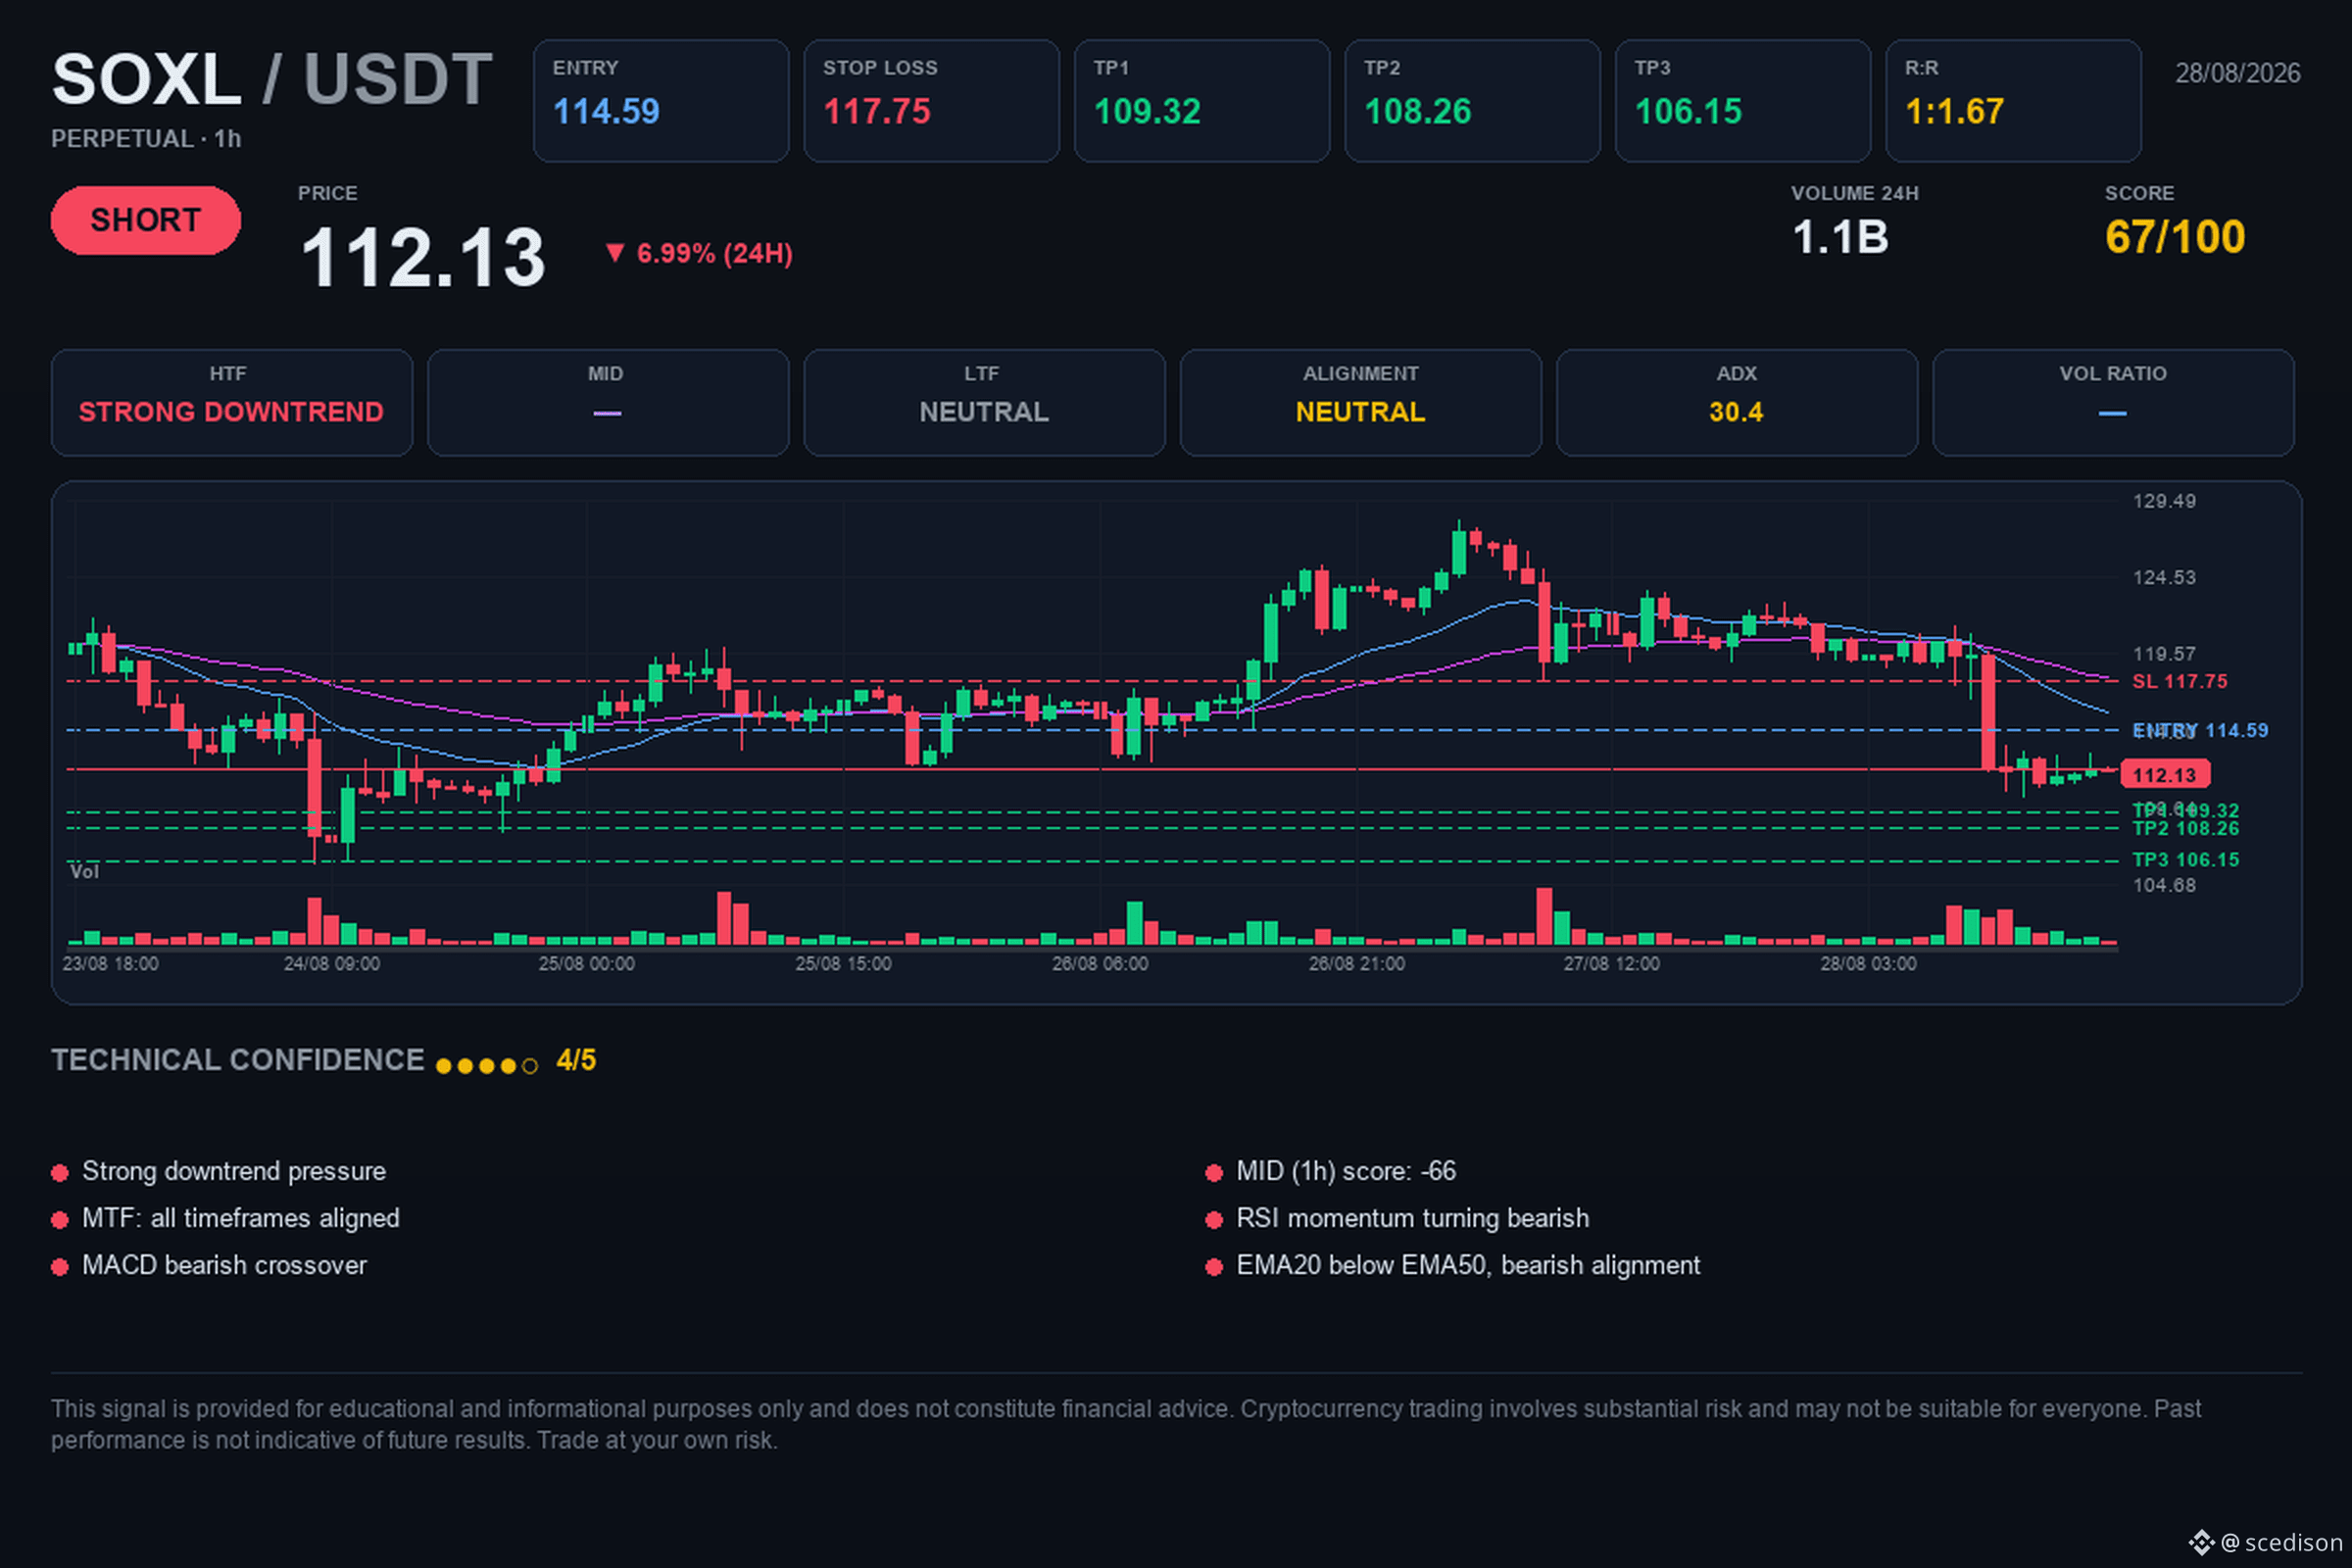This screenshot has width=2352, height=1568.
Task: Click the 124.53 price axis label
Action: pos(2164,577)
